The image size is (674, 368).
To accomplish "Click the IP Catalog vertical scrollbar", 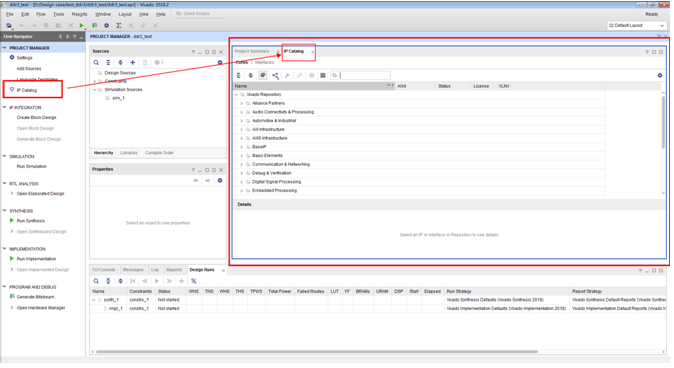I will click(664, 123).
